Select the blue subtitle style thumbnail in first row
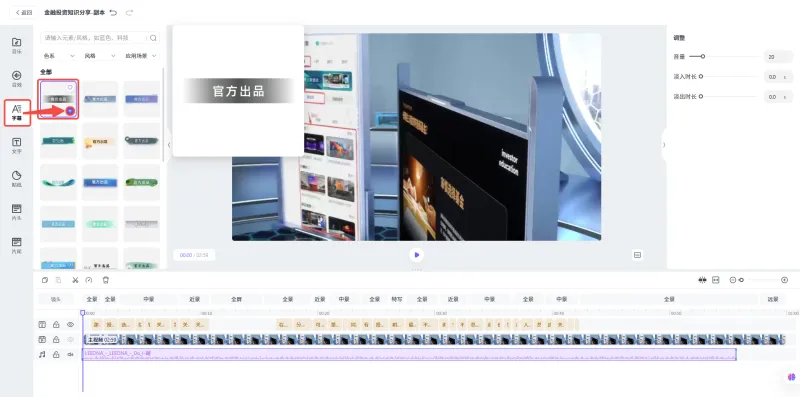 pyautogui.click(x=100, y=99)
